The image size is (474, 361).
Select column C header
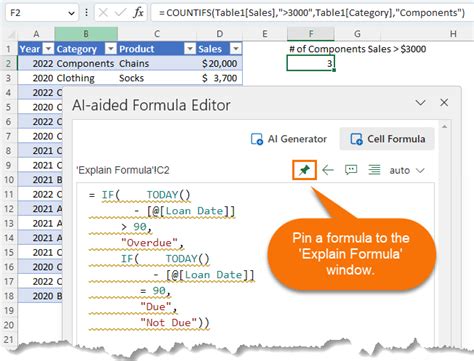[157, 34]
